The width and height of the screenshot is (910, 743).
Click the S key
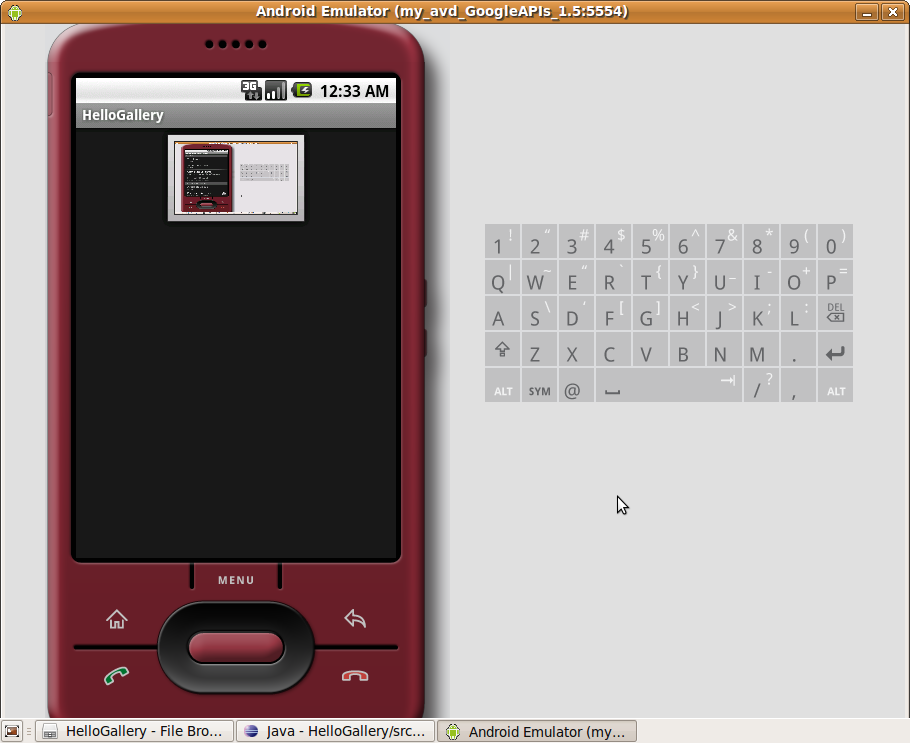point(540,313)
